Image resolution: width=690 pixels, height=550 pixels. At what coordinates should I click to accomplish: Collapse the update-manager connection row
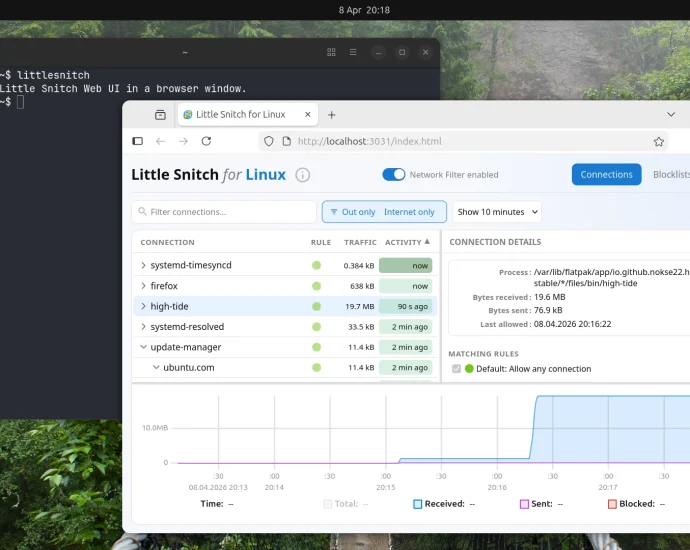tap(143, 347)
